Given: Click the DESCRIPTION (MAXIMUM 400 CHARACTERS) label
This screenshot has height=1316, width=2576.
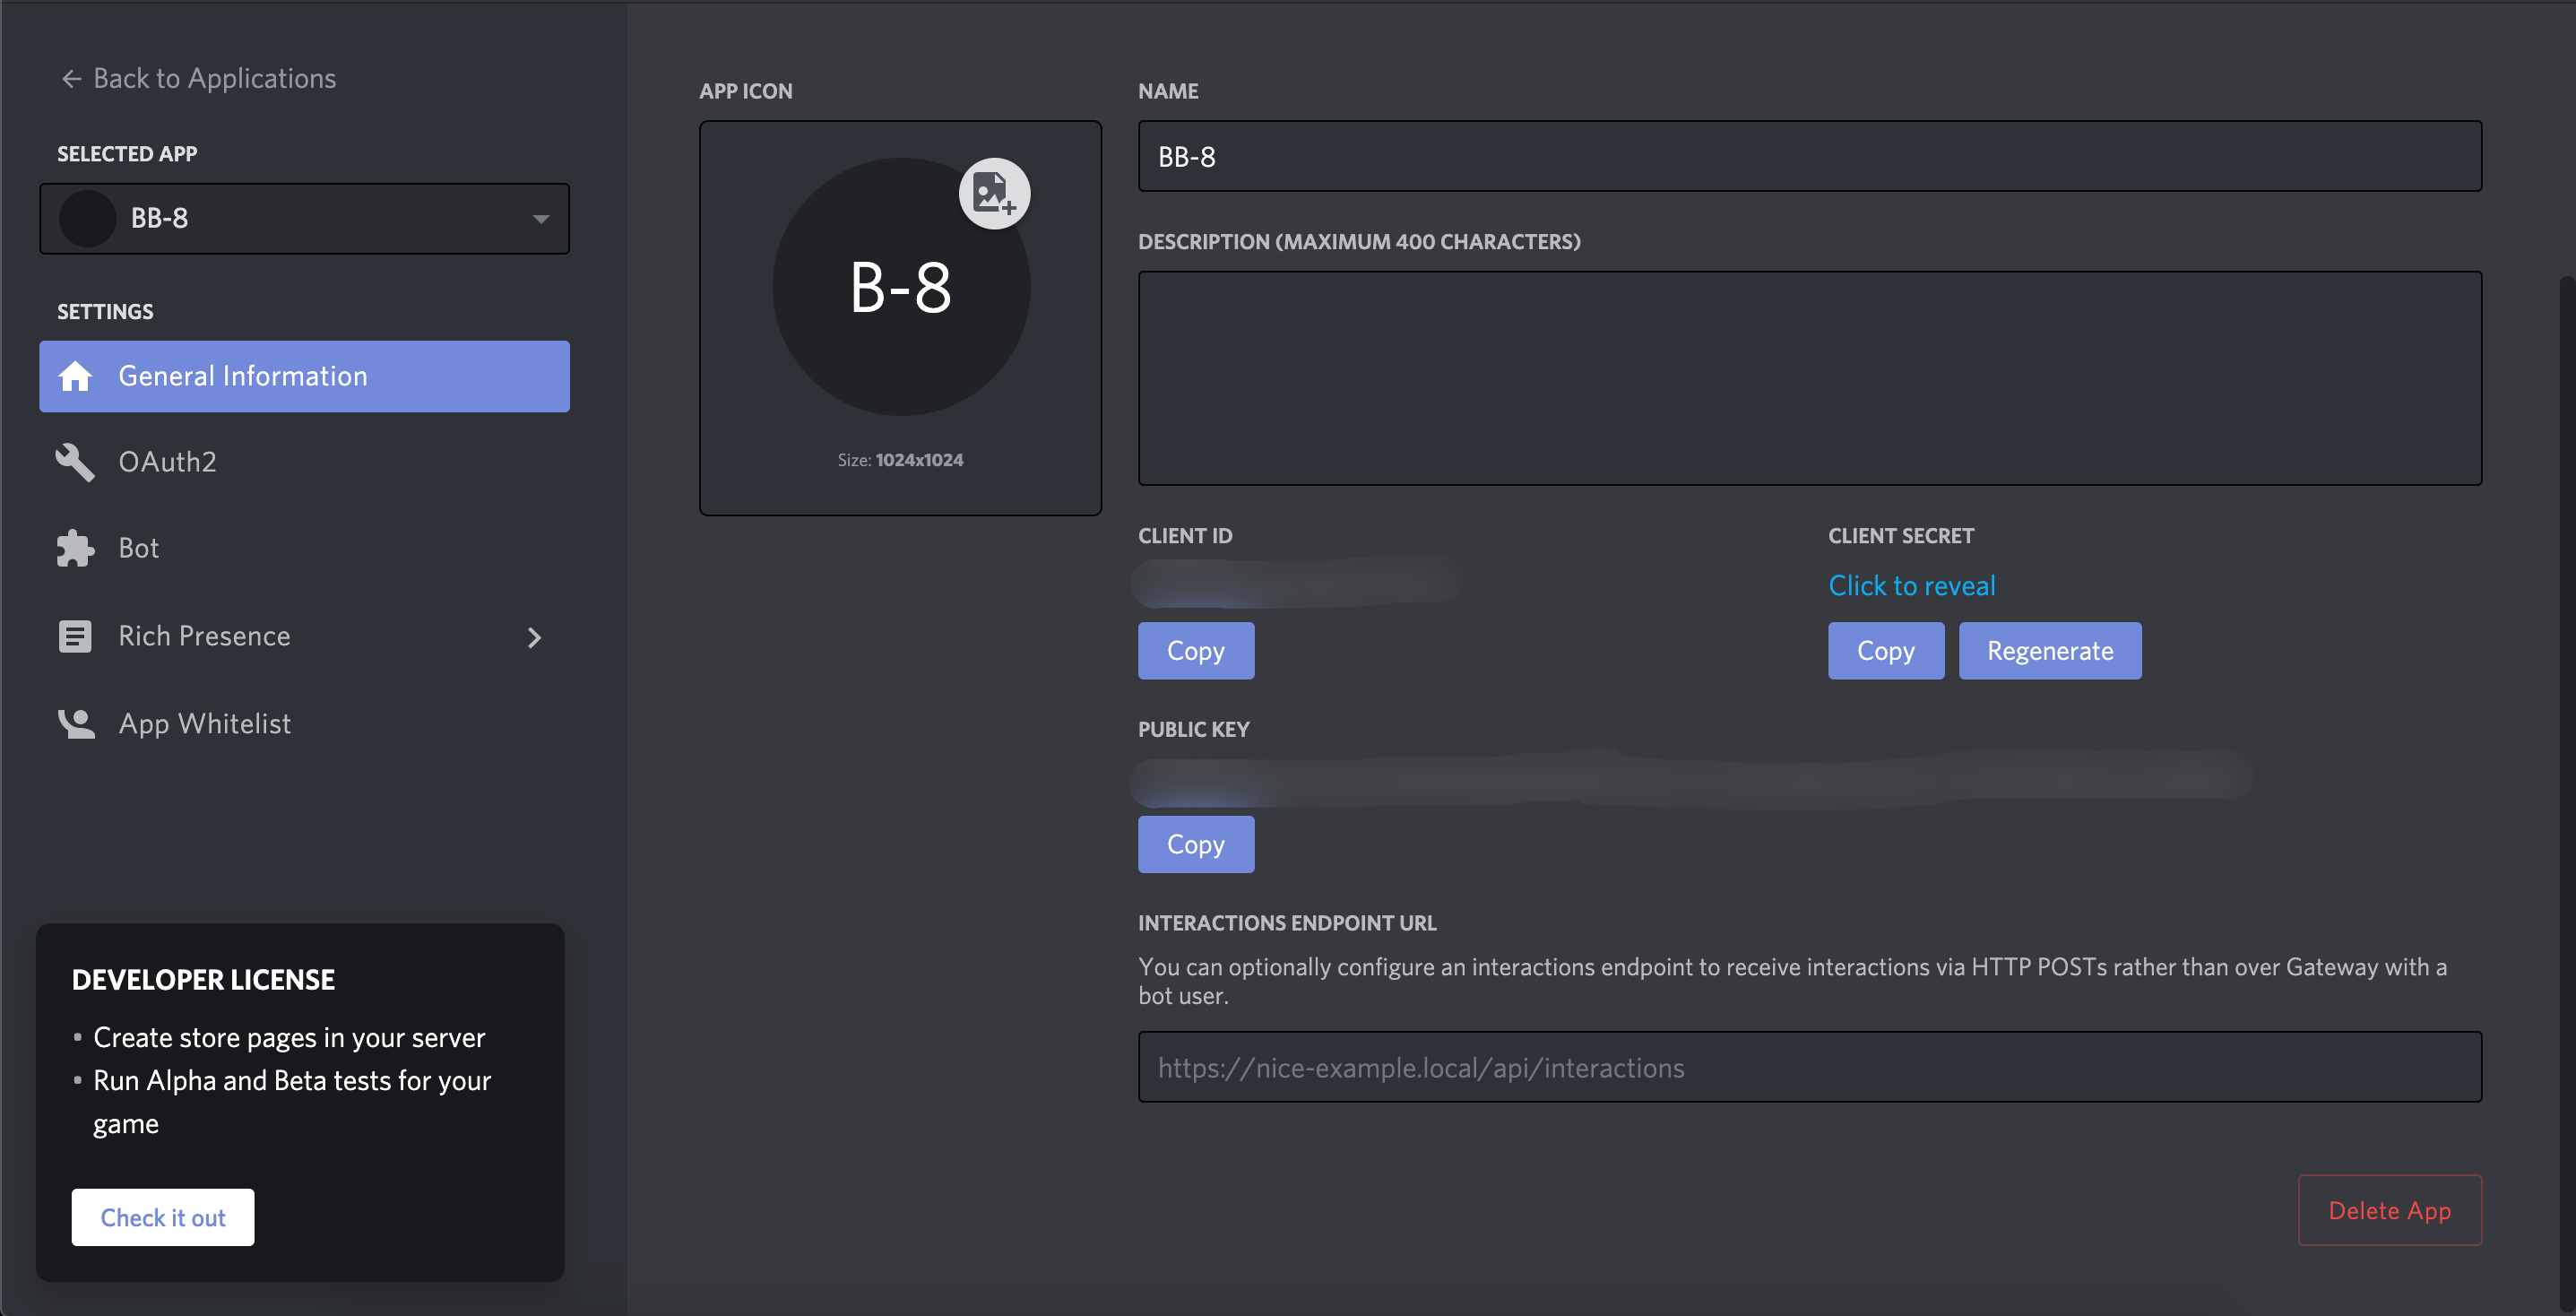Looking at the screenshot, I should click(x=1359, y=242).
